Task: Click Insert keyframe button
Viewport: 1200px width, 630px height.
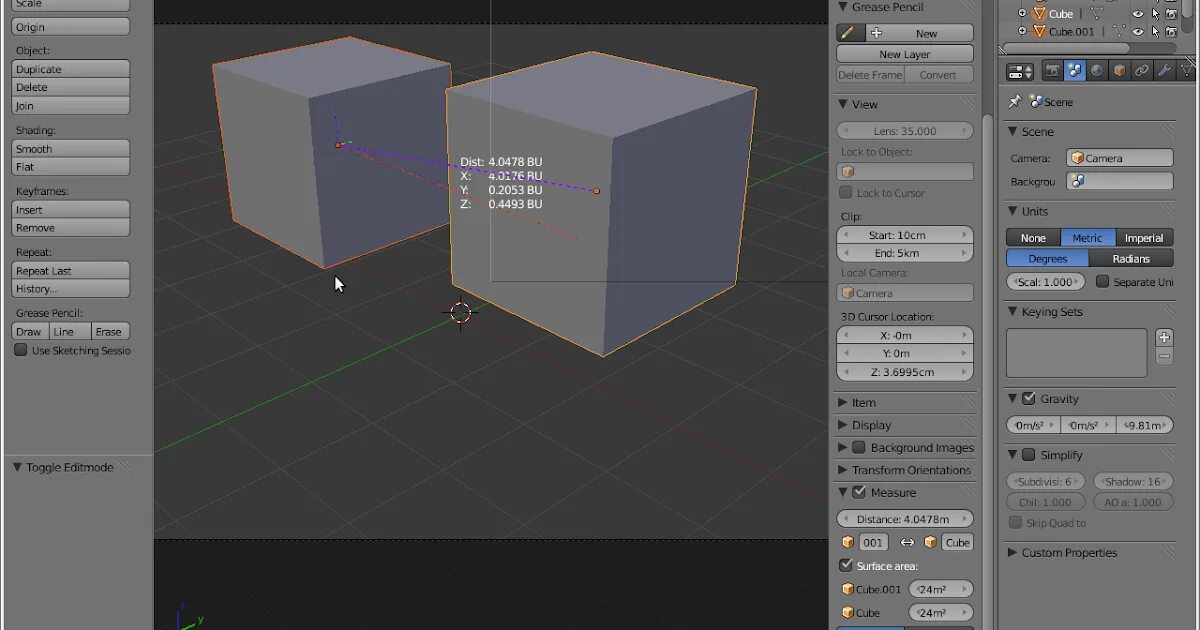Action: [71, 210]
